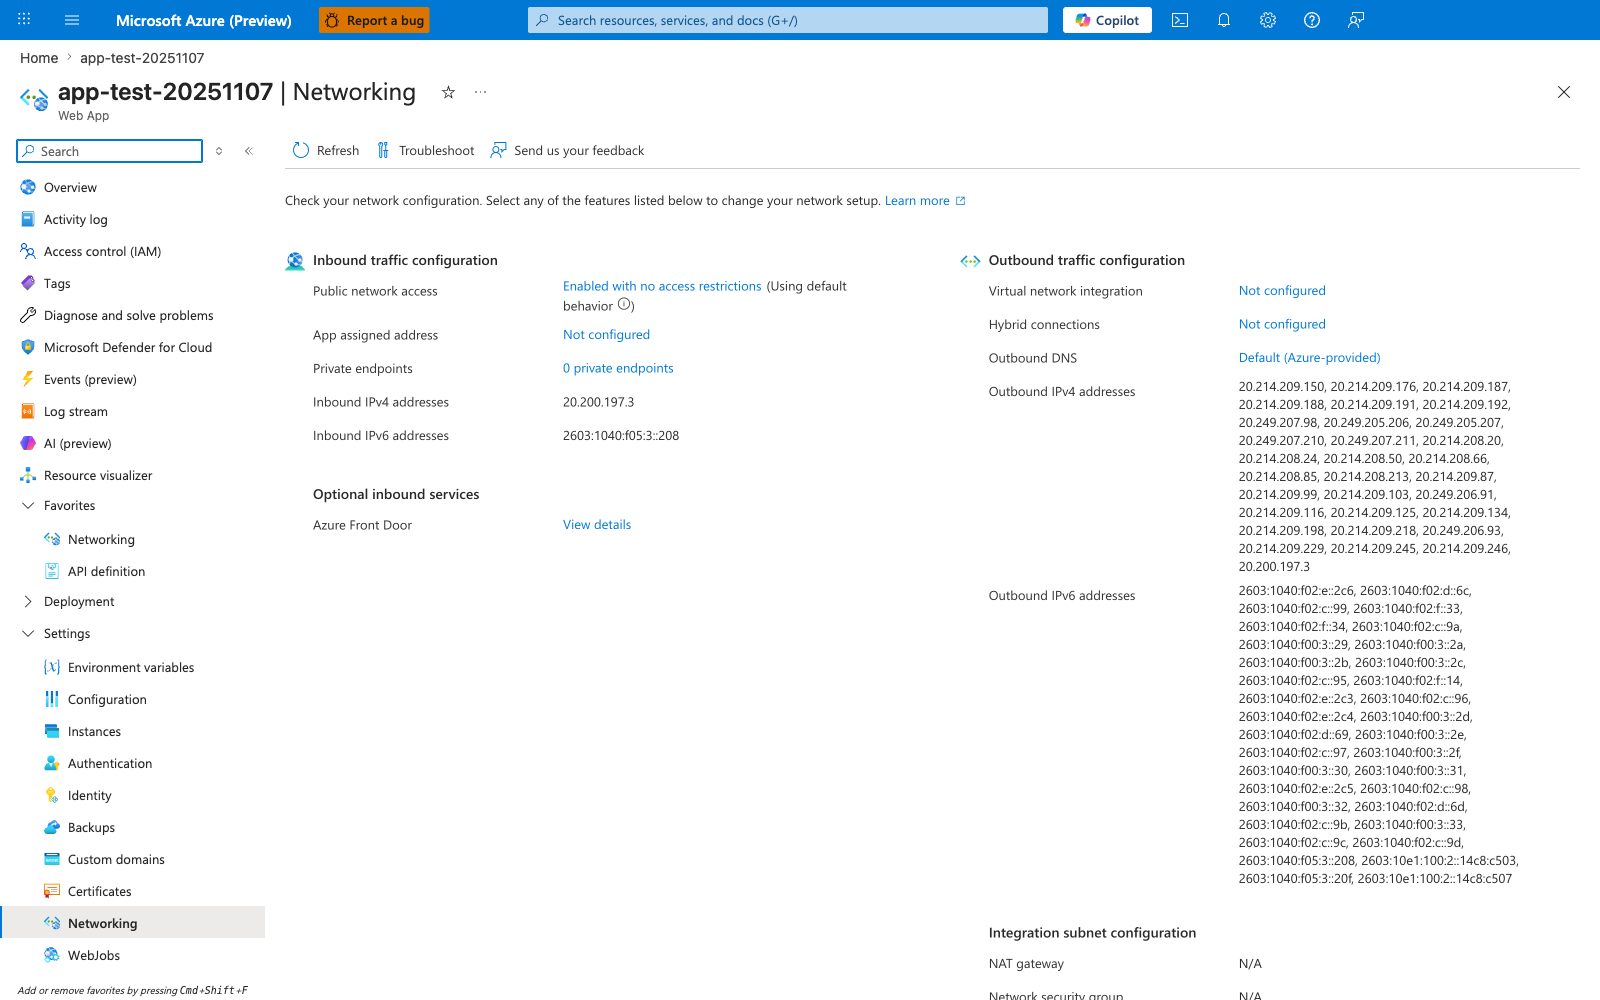Viewport: 1600px width, 1000px height.
Task: Click Send us your feedback
Action: tap(567, 150)
